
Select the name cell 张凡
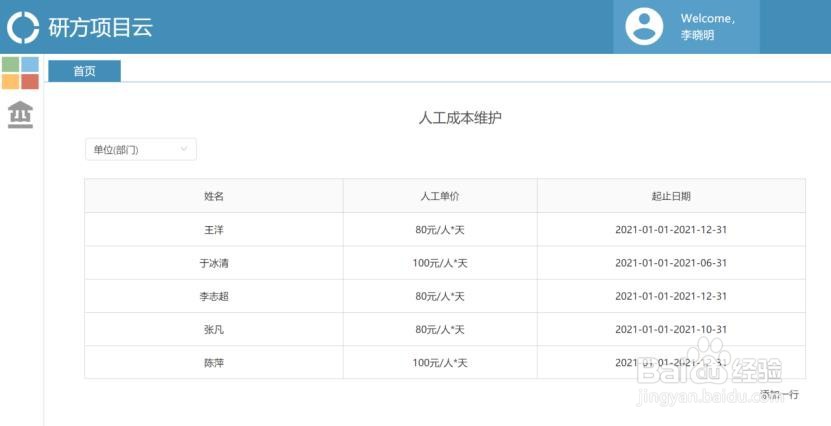coord(214,330)
